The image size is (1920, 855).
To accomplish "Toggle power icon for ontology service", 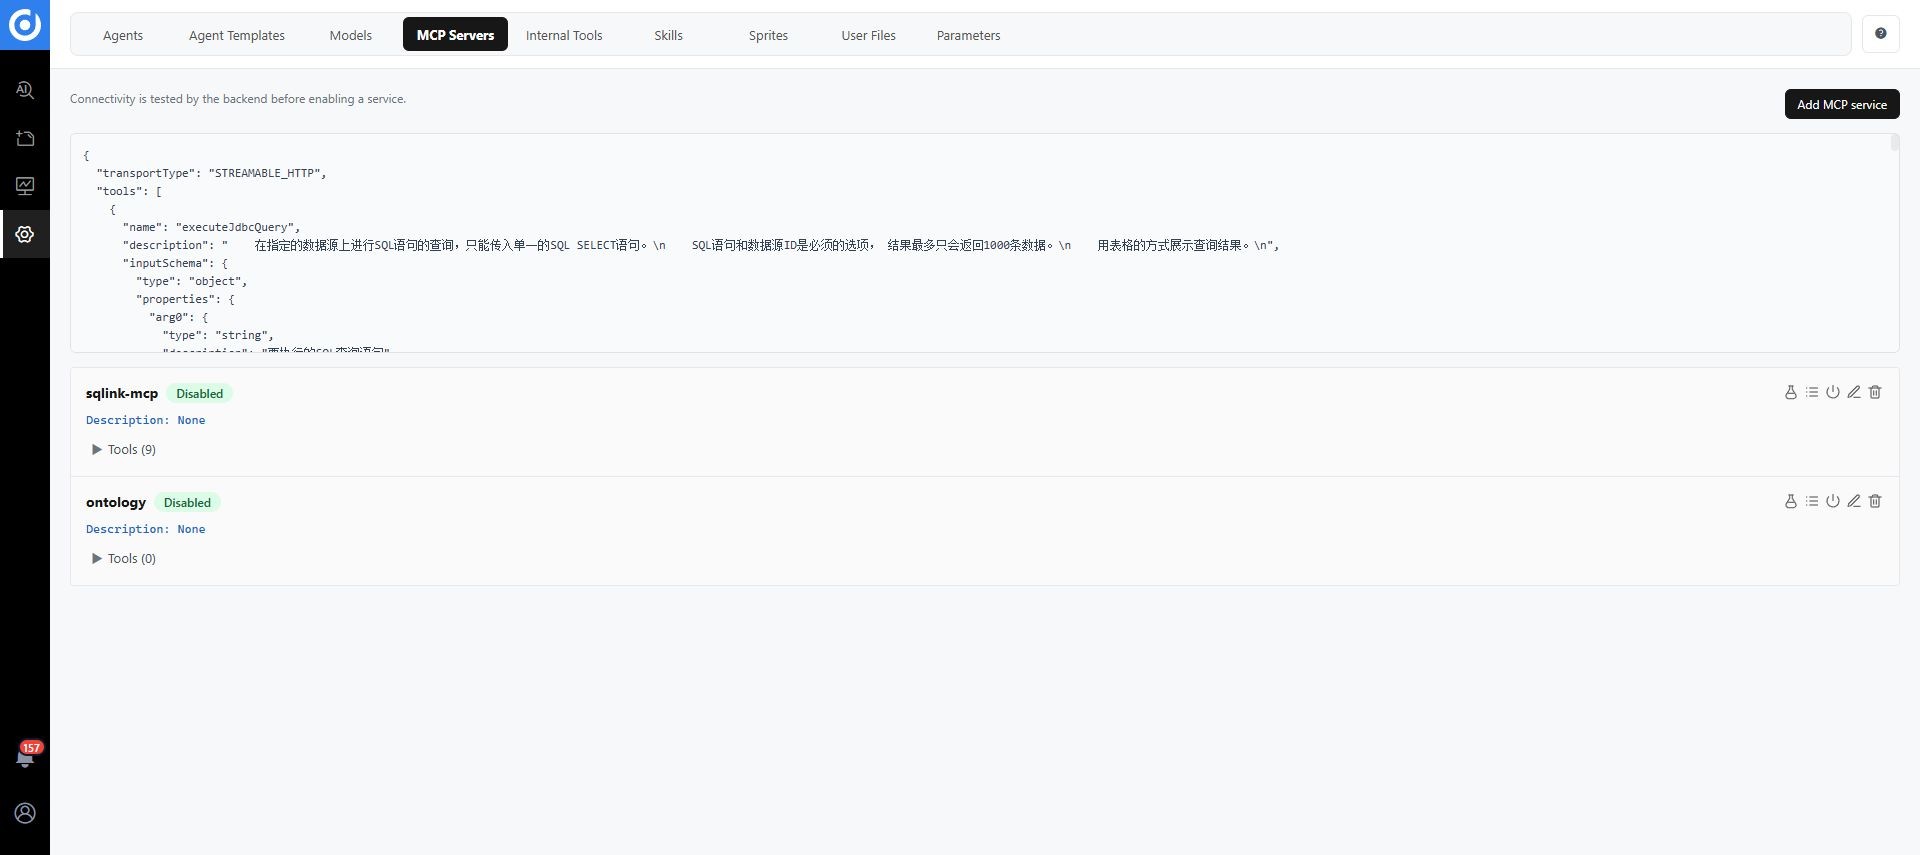I will click(1832, 501).
